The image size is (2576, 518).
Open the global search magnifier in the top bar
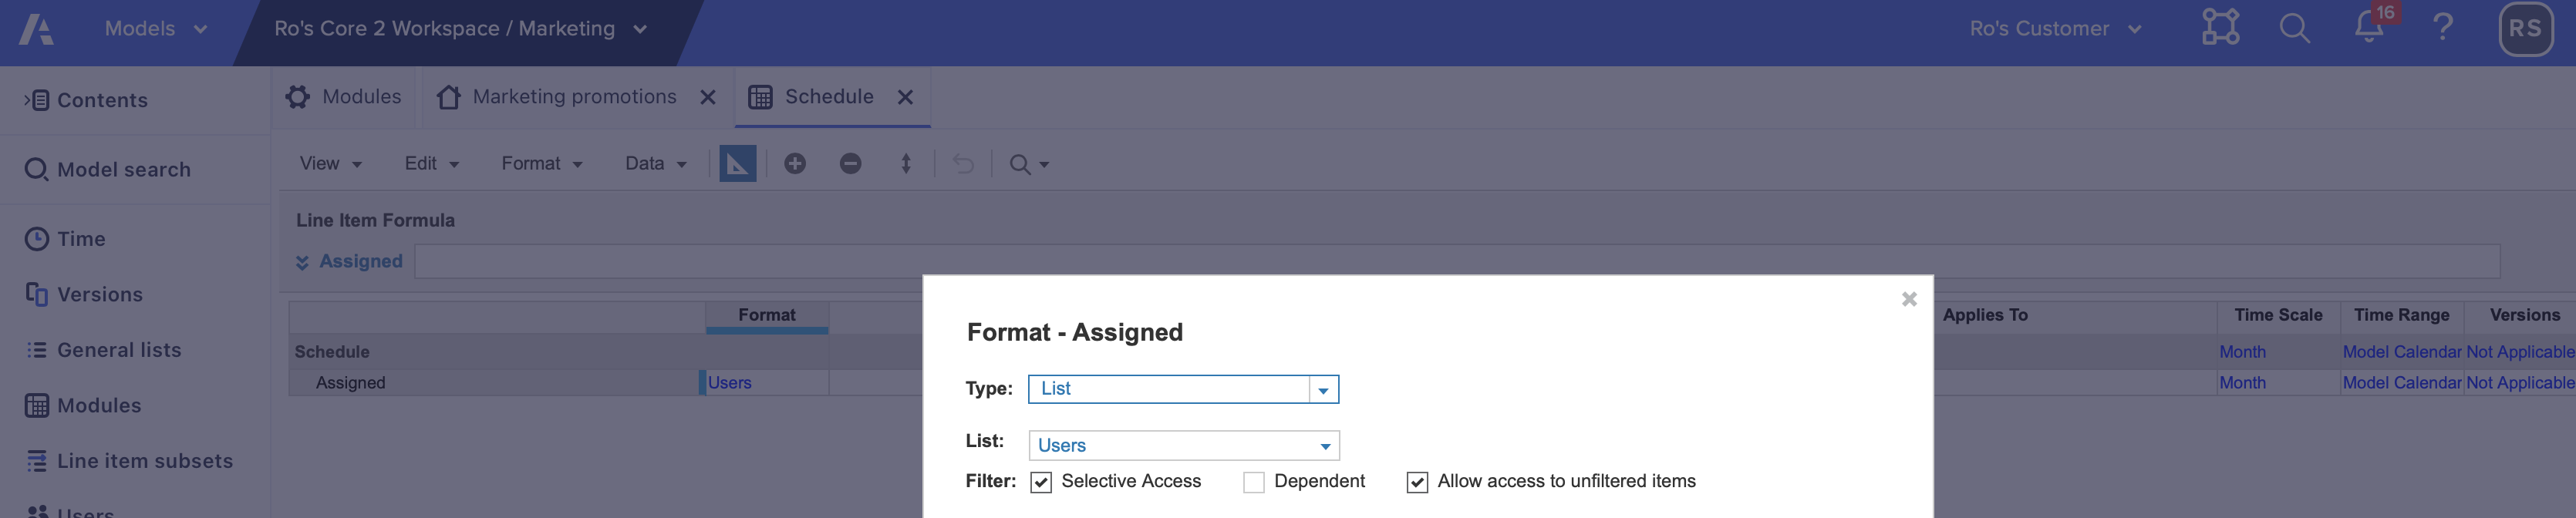pos(2294,28)
